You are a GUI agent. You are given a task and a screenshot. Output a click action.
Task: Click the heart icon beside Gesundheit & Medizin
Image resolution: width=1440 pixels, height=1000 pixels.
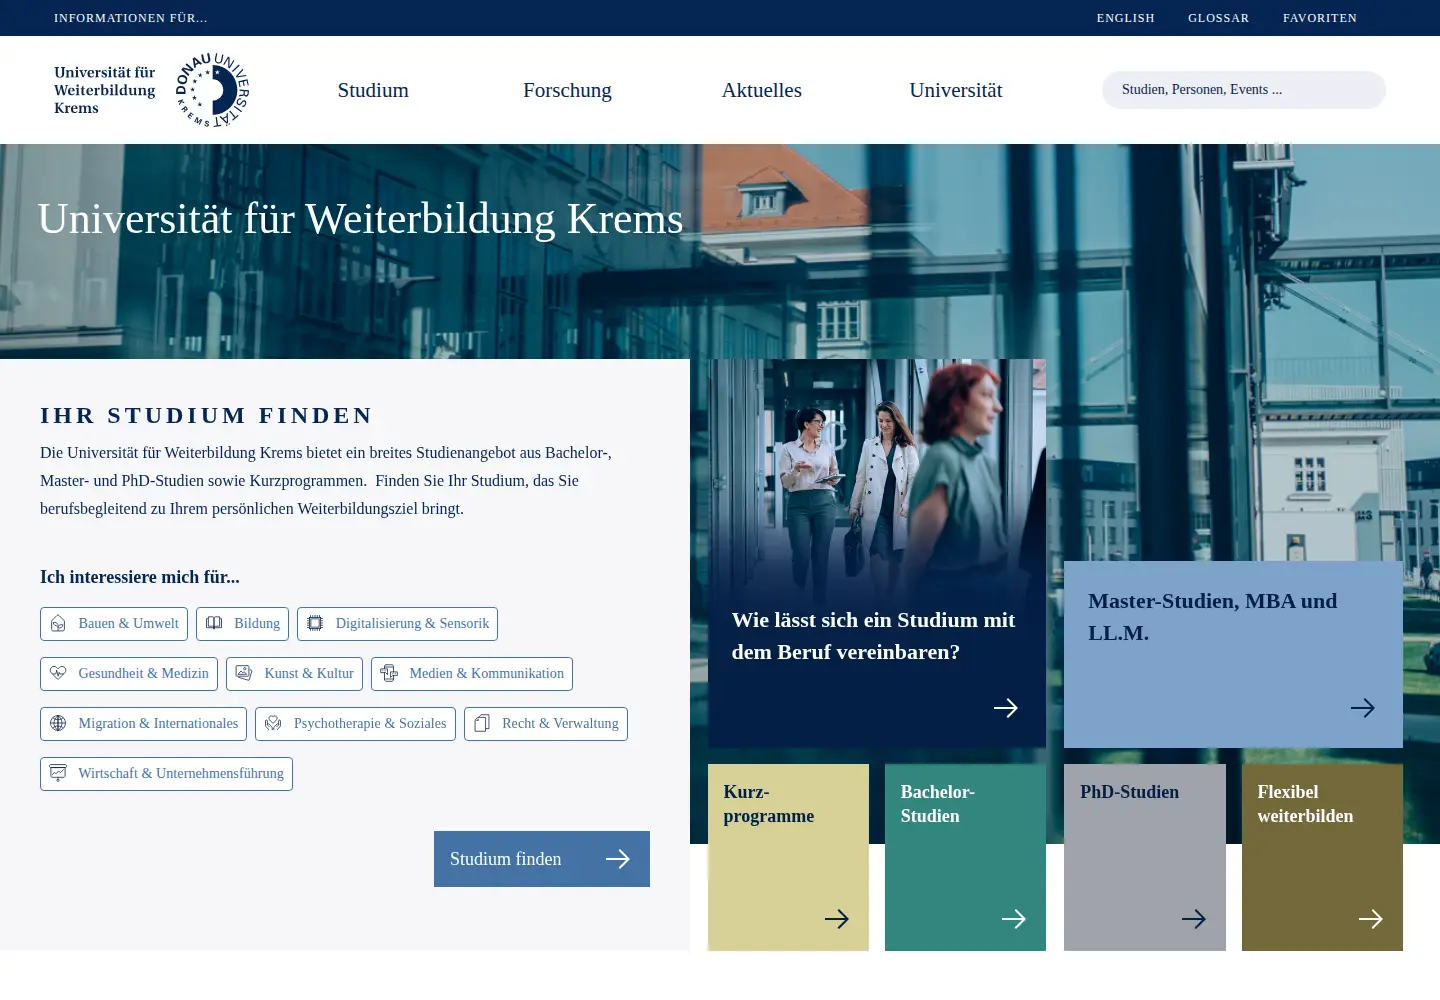point(58,673)
